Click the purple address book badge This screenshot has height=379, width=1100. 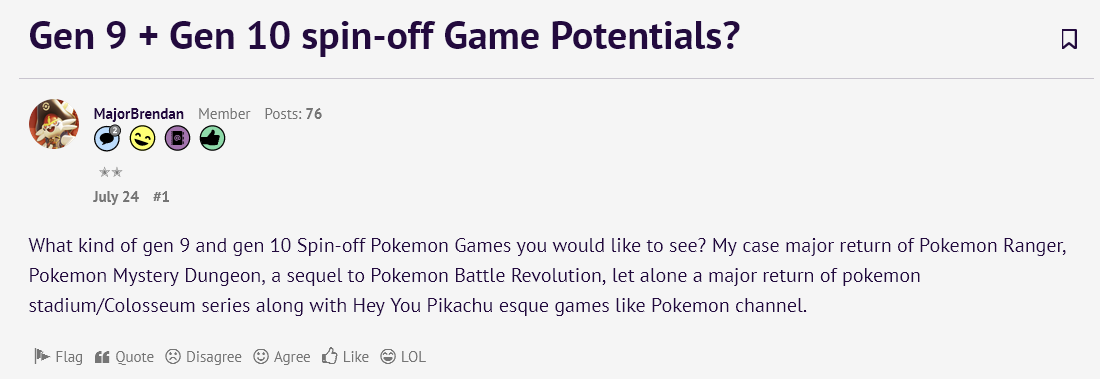click(177, 139)
